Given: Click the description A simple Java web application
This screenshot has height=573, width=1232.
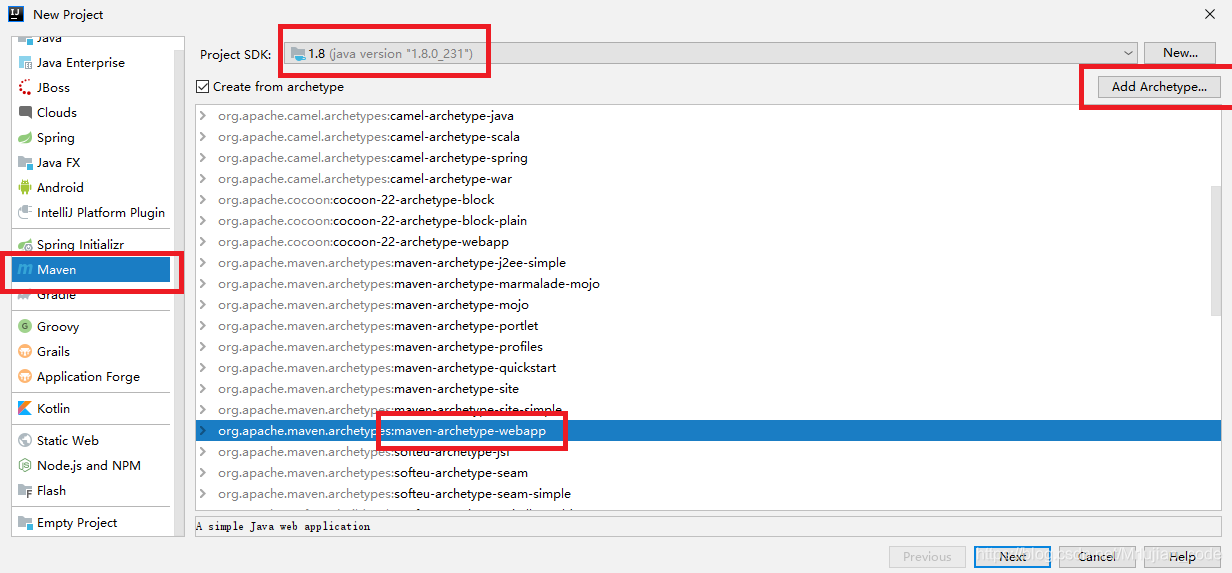Looking at the screenshot, I should [x=283, y=526].
